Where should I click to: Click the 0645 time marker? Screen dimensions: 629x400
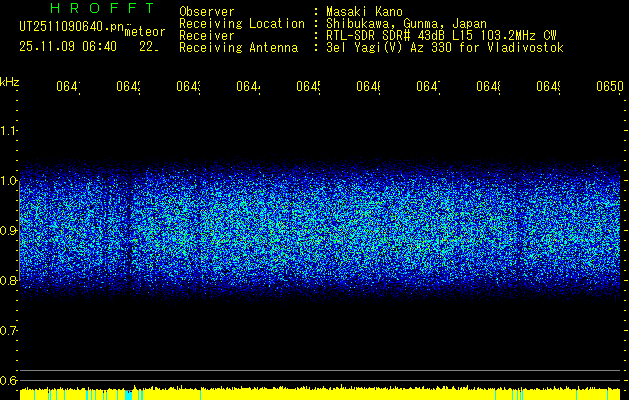pos(308,87)
